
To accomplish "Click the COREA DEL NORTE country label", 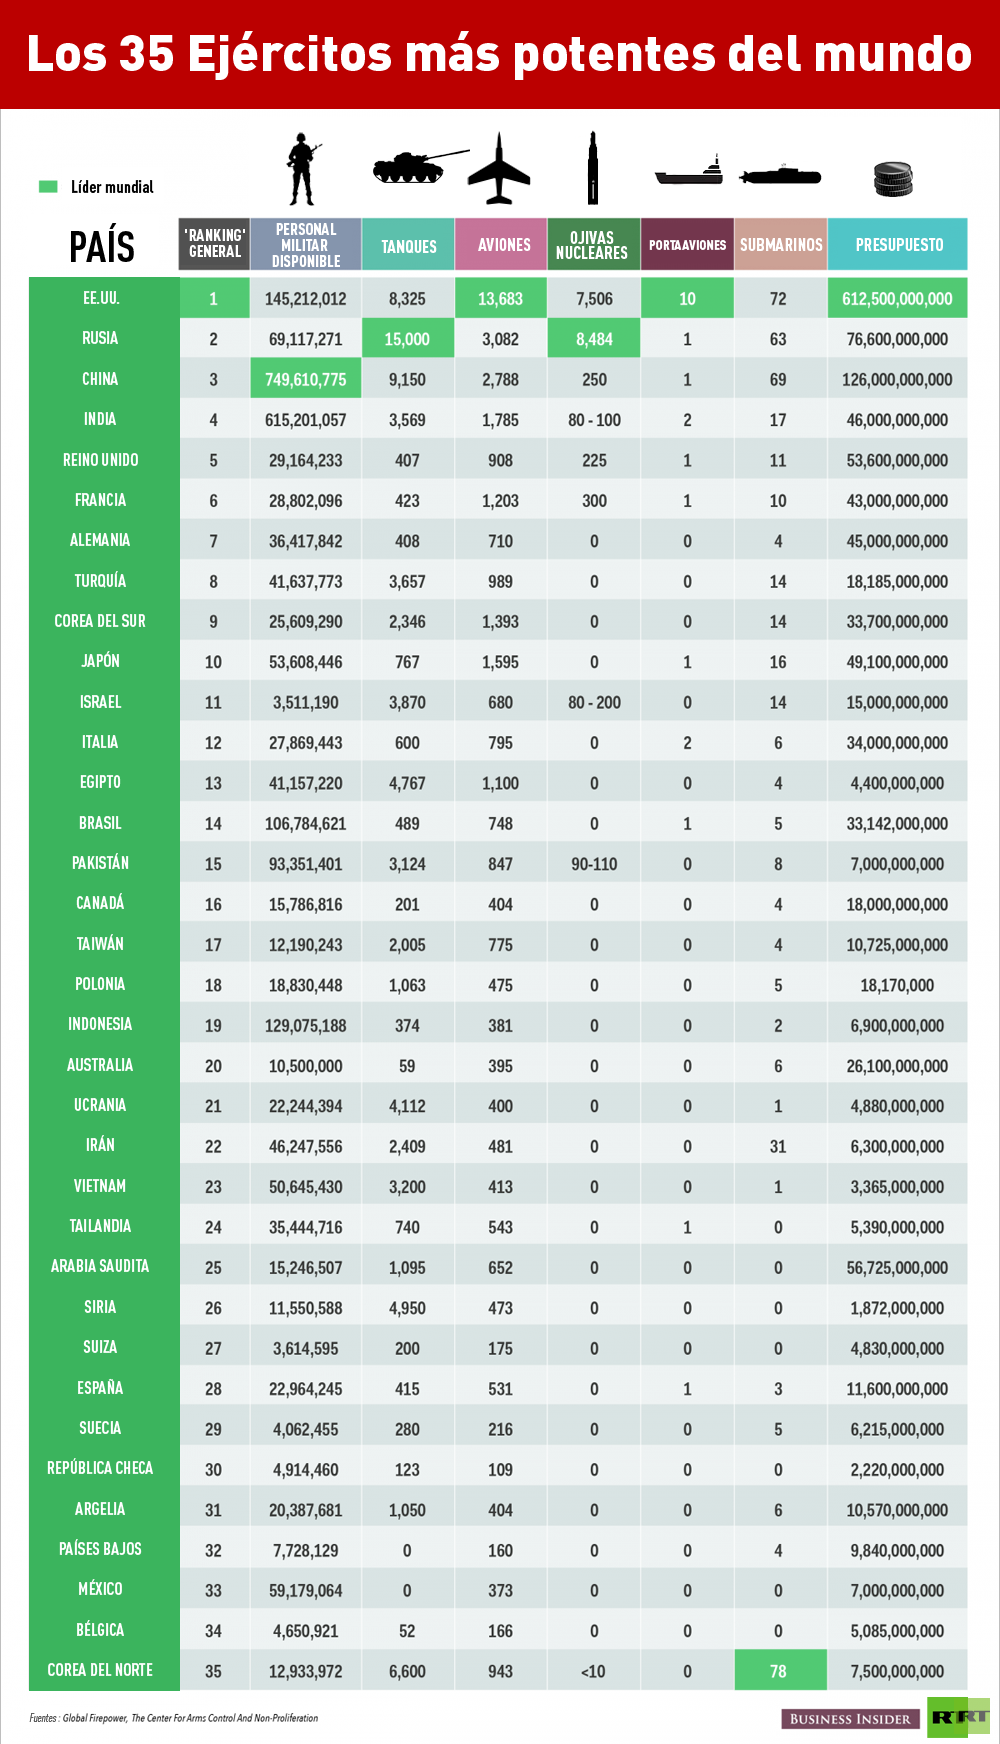I will 100,1670.
